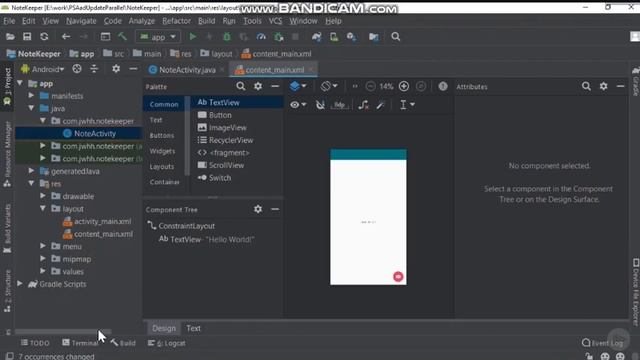Open the Event Log
Viewport: 640px width, 360px height.
pyautogui.click(x=602, y=343)
